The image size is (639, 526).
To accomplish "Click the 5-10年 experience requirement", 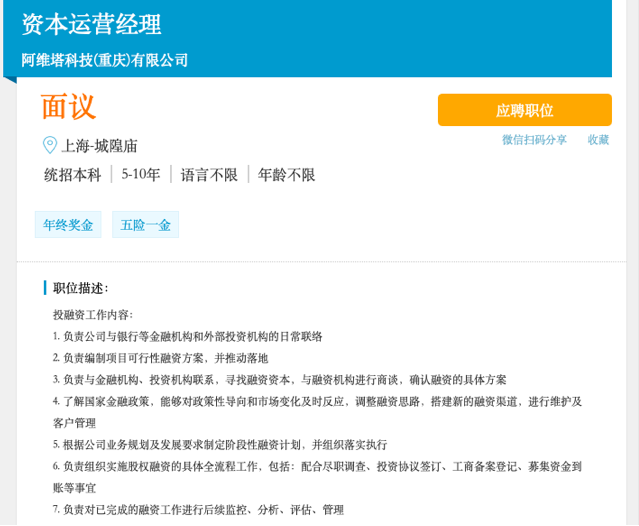I will (x=141, y=175).
